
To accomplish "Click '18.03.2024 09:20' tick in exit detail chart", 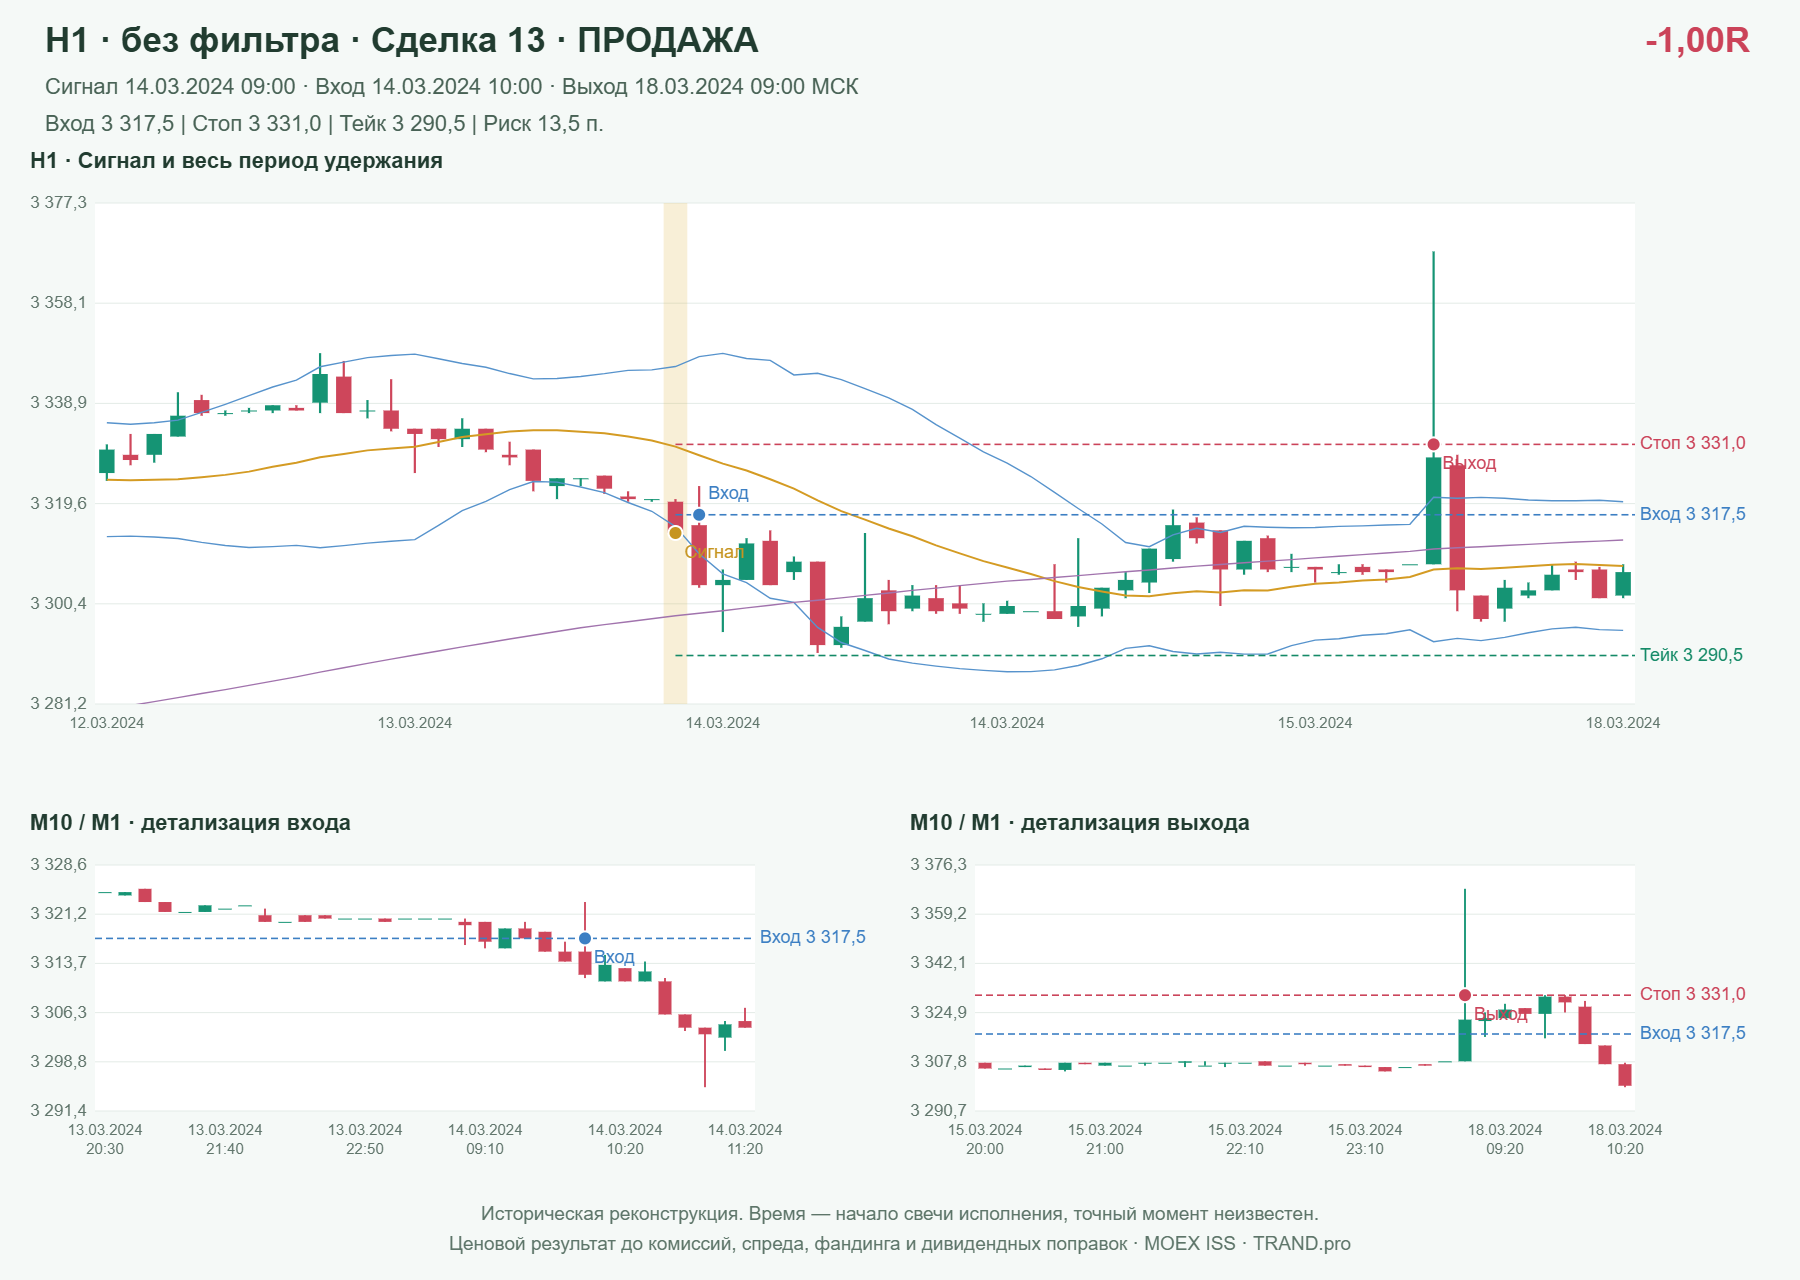I will pos(1505,1139).
